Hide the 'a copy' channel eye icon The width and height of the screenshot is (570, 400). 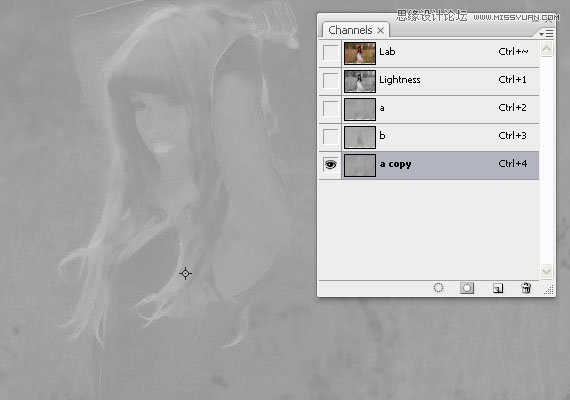[330, 165]
